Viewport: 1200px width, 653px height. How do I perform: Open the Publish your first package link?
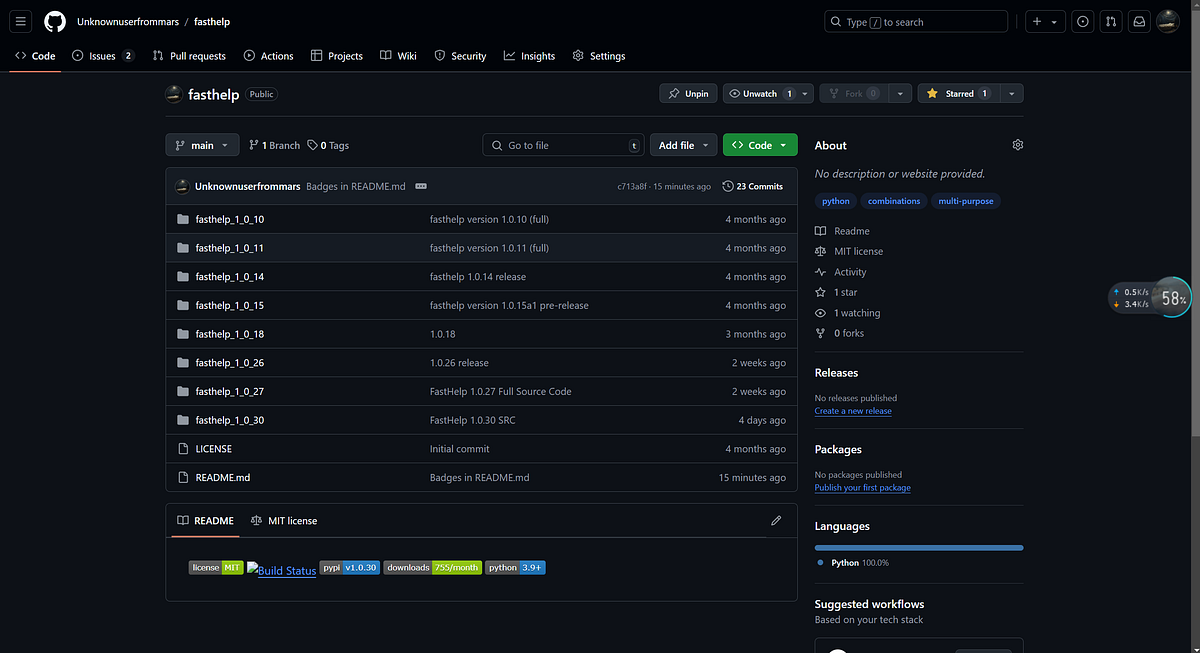[x=862, y=487]
